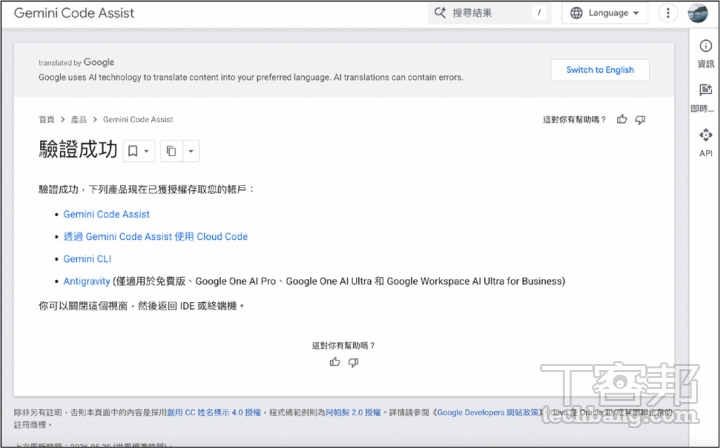Click the 'translated by Google' label
Viewport: 720px width, 448px height.
pyautogui.click(x=76, y=62)
